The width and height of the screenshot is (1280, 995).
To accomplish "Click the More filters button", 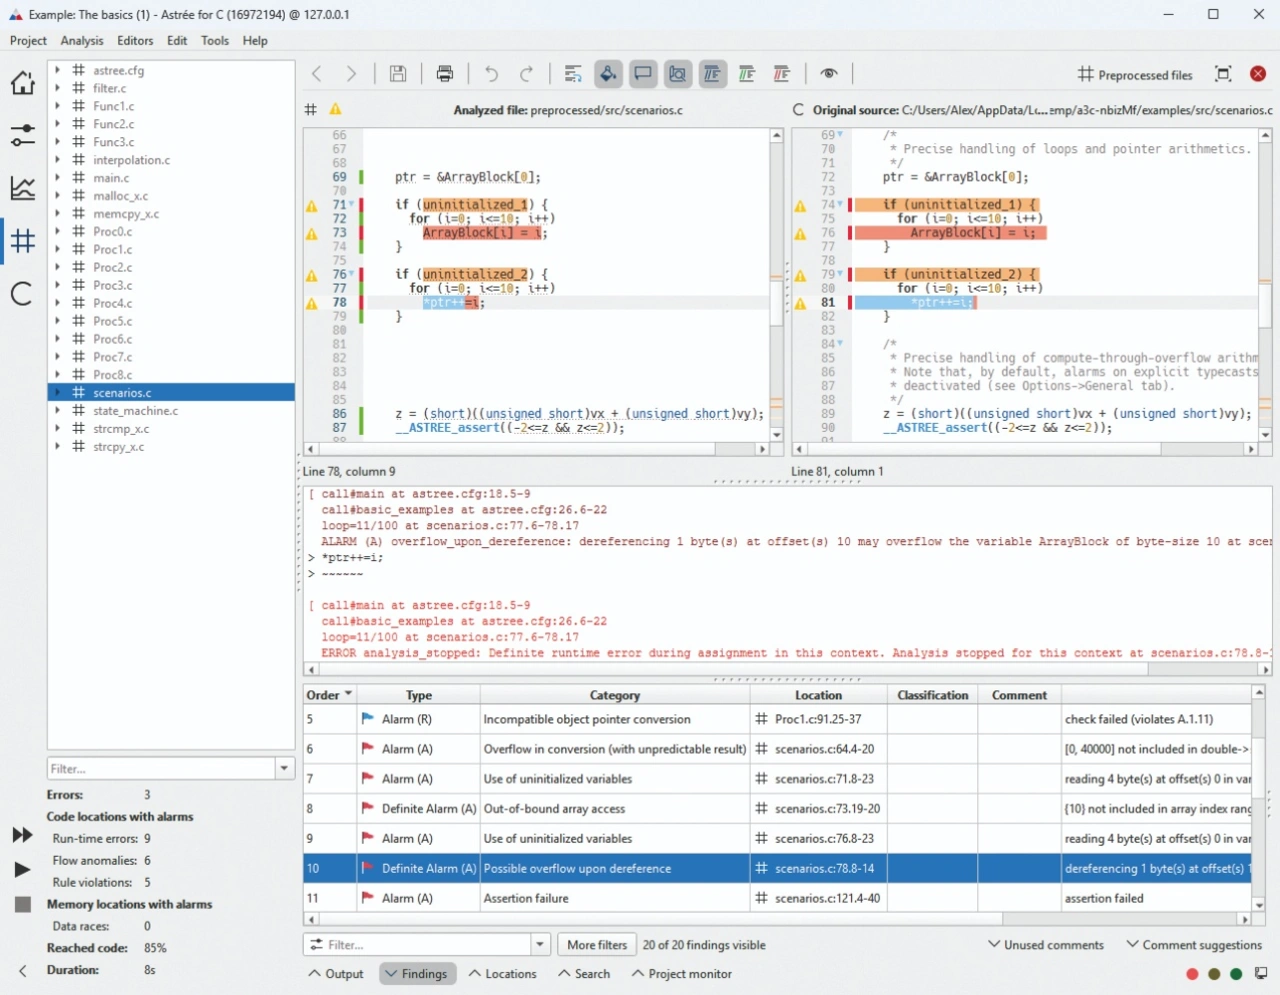I will pos(597,945).
